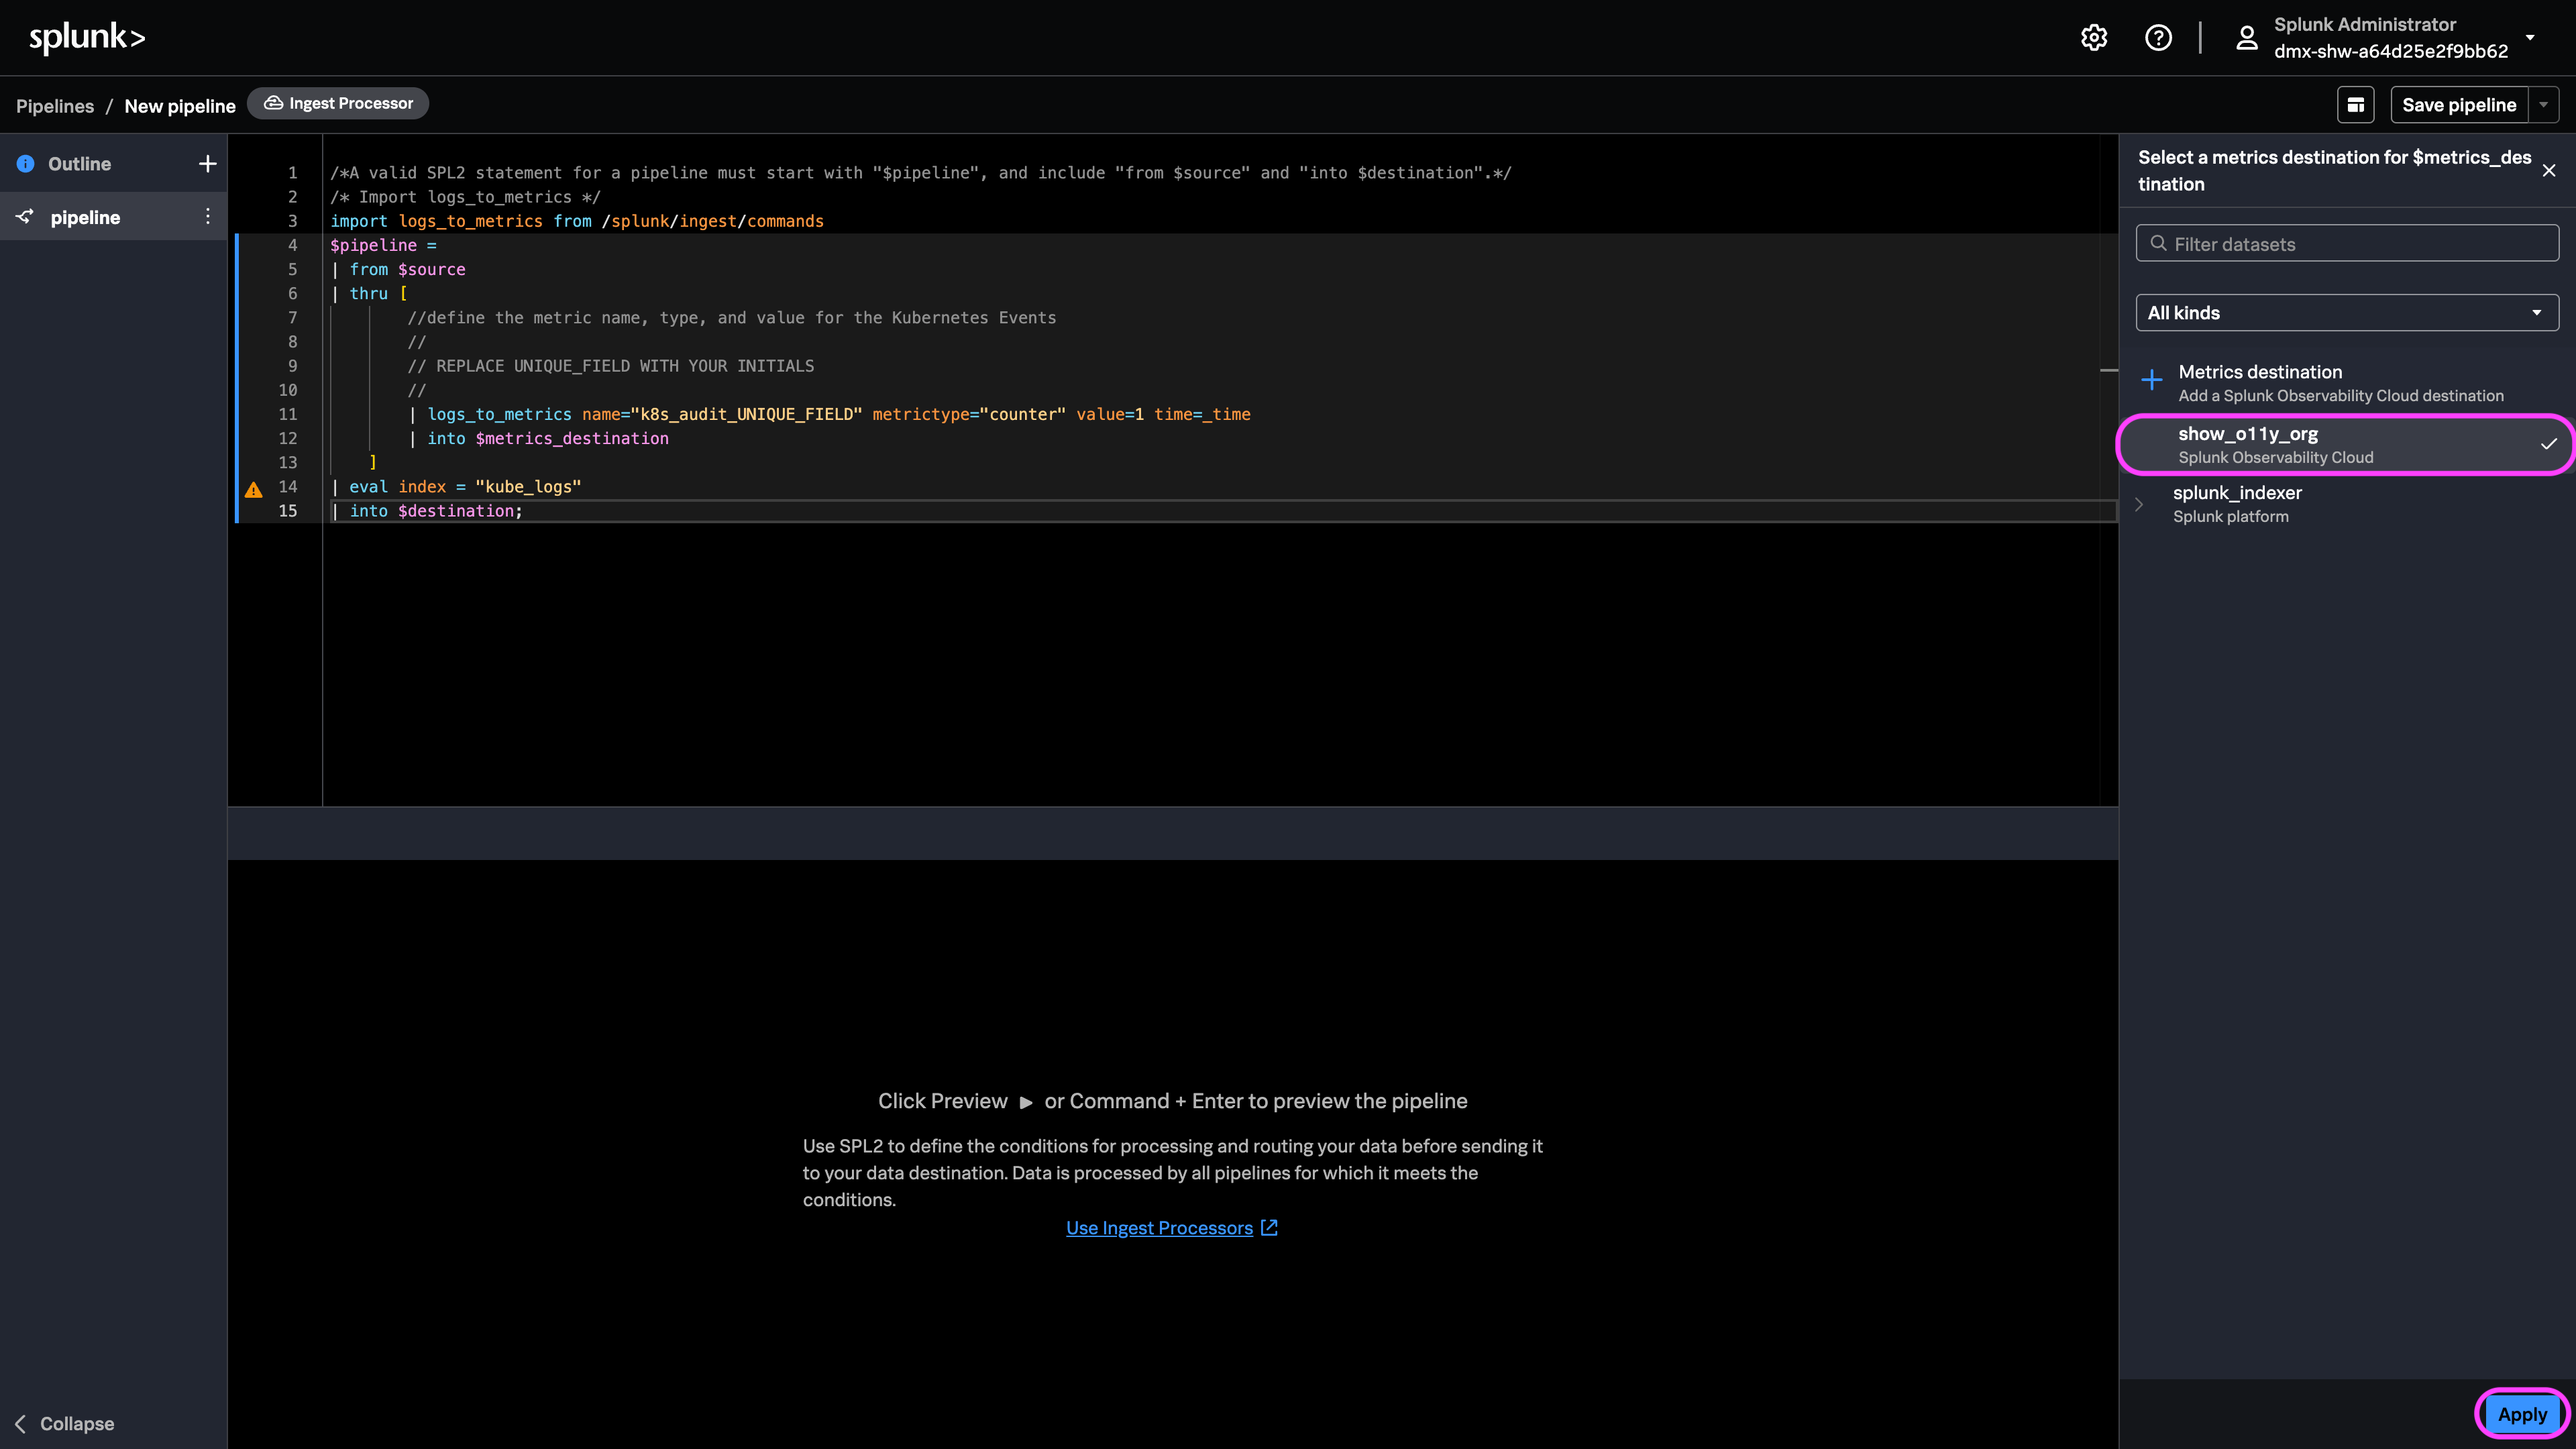Click New pipeline breadcrumb title

click(180, 106)
